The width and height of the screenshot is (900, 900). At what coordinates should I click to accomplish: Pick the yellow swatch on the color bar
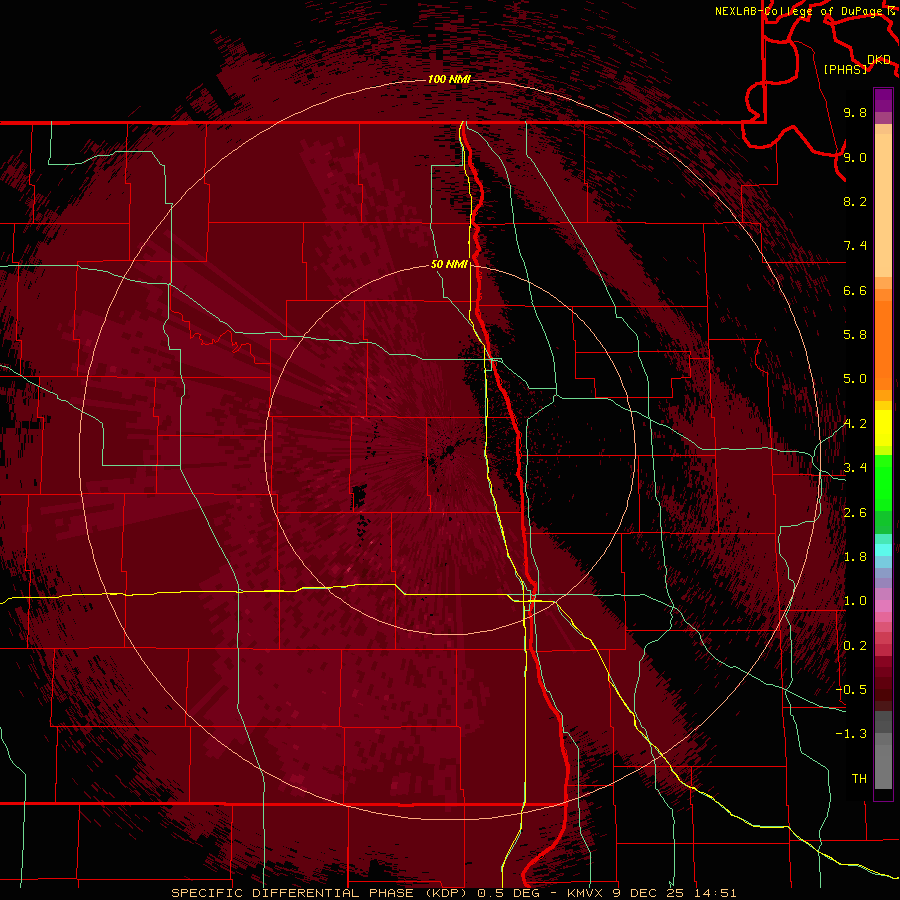click(883, 428)
